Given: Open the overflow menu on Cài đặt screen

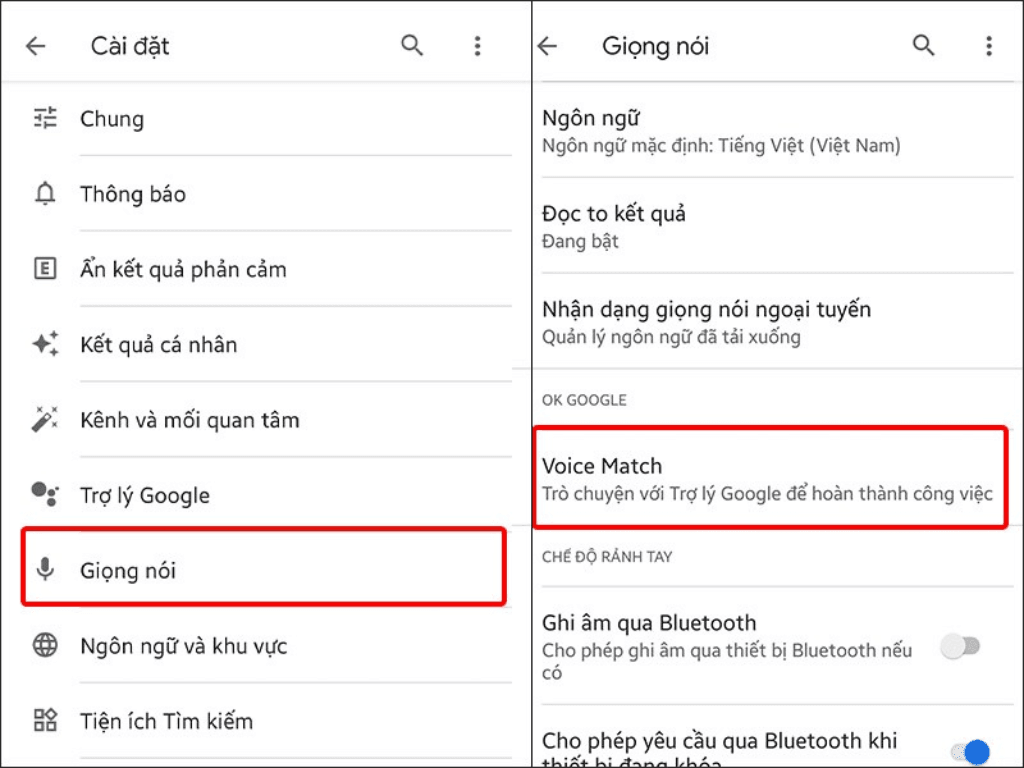Looking at the screenshot, I should (477, 45).
